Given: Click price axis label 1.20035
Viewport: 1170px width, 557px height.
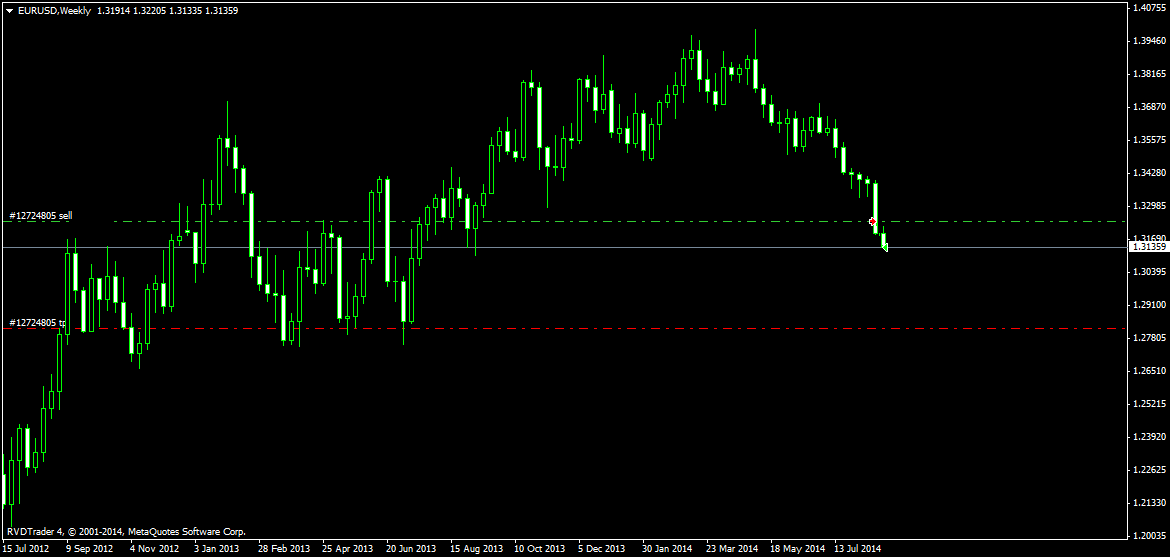Looking at the screenshot, I should (1148, 535).
